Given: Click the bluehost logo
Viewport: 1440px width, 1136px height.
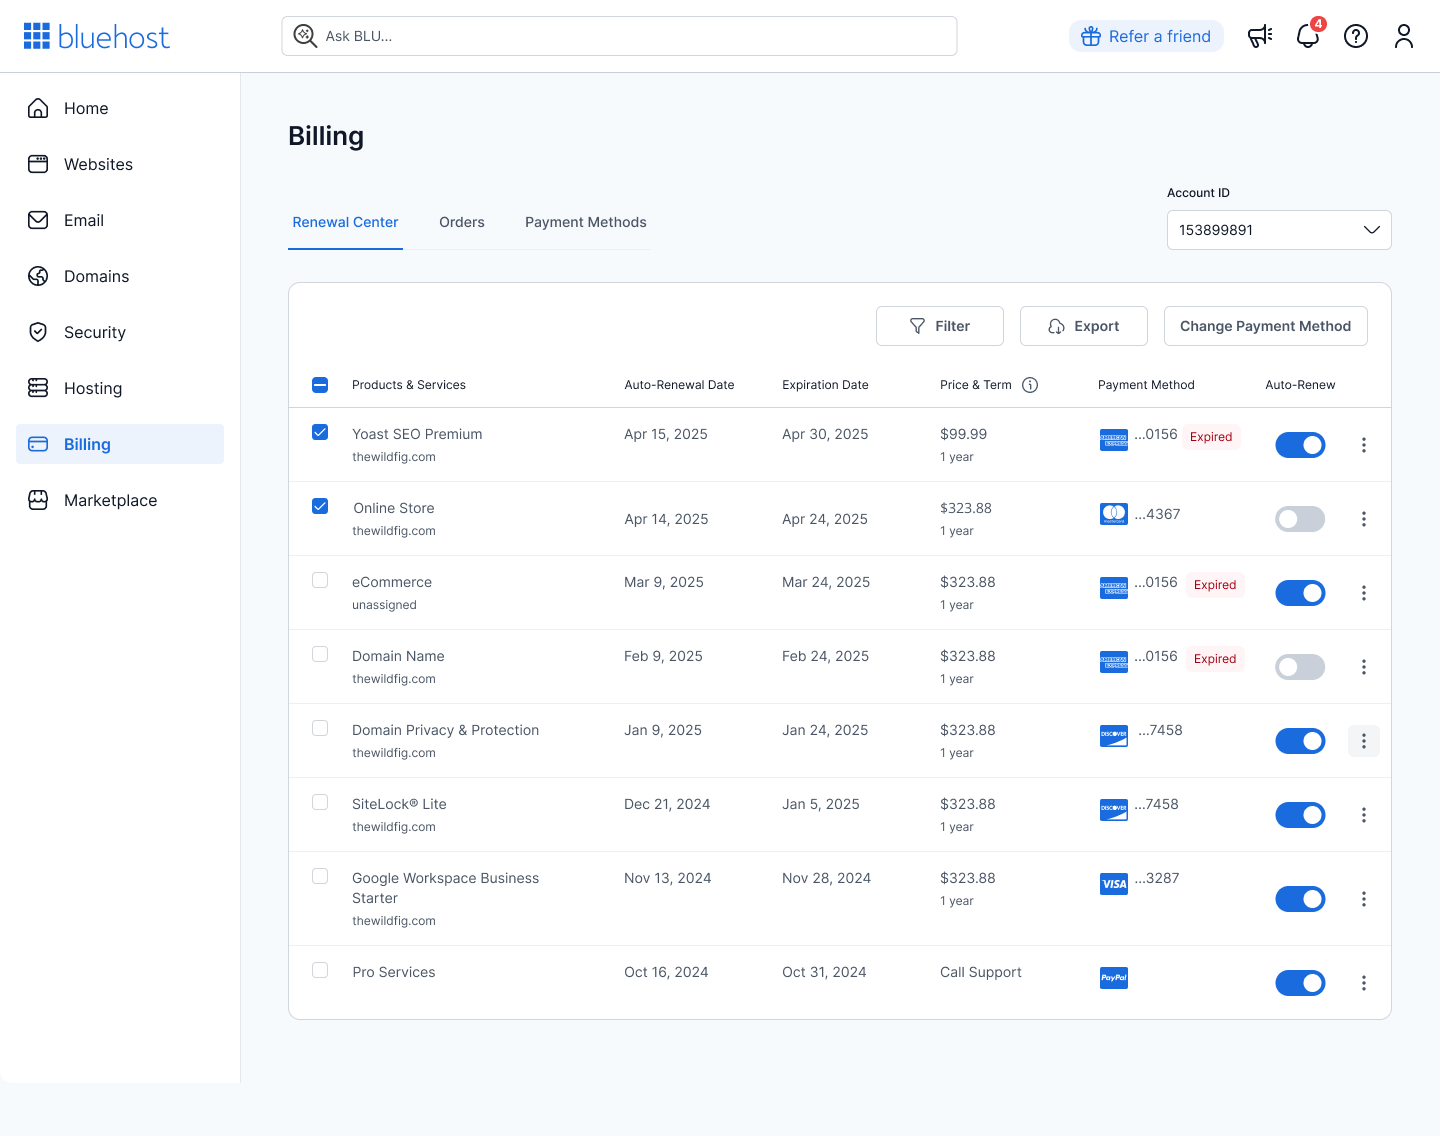Looking at the screenshot, I should [97, 37].
